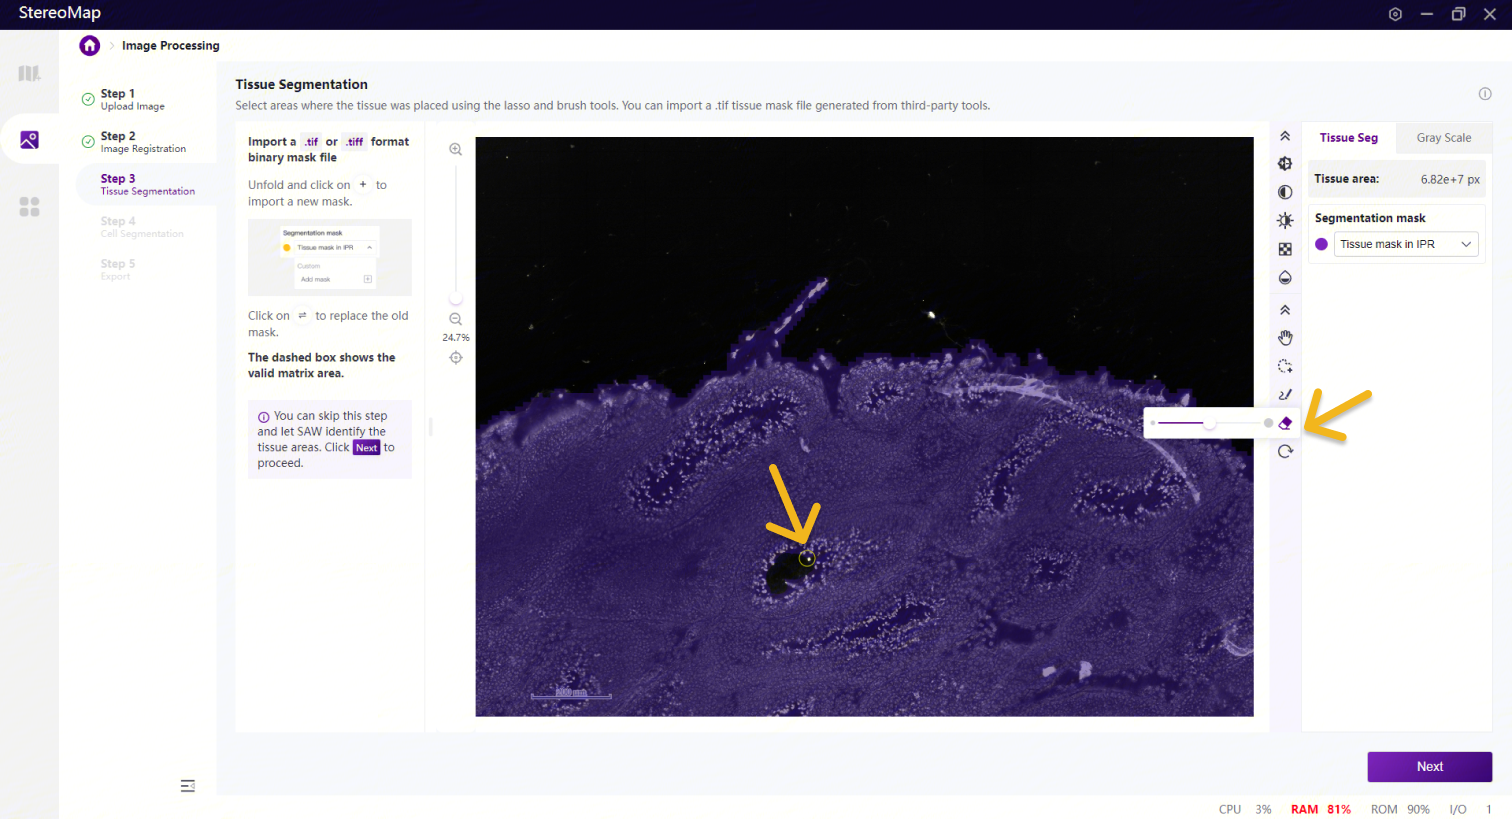Collapse the upper image adjustment tool group
The image size is (1512, 819).
(x=1285, y=136)
